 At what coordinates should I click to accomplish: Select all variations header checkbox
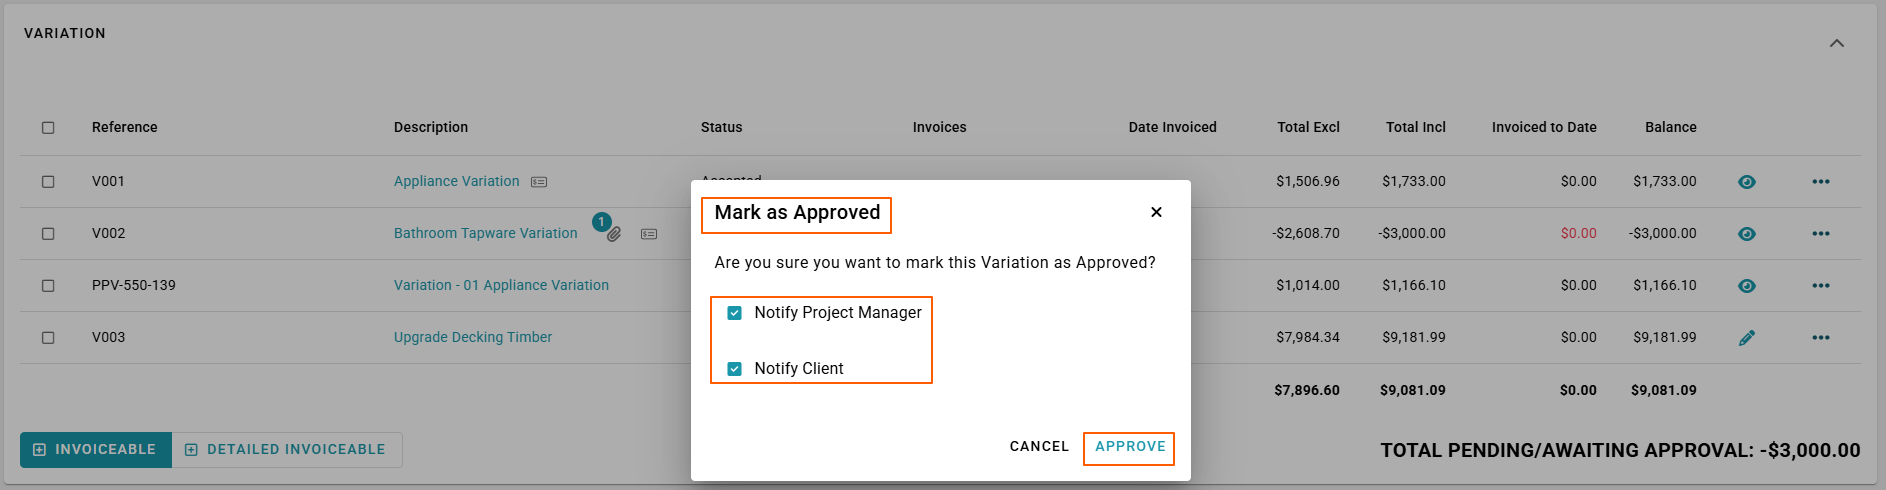48,128
